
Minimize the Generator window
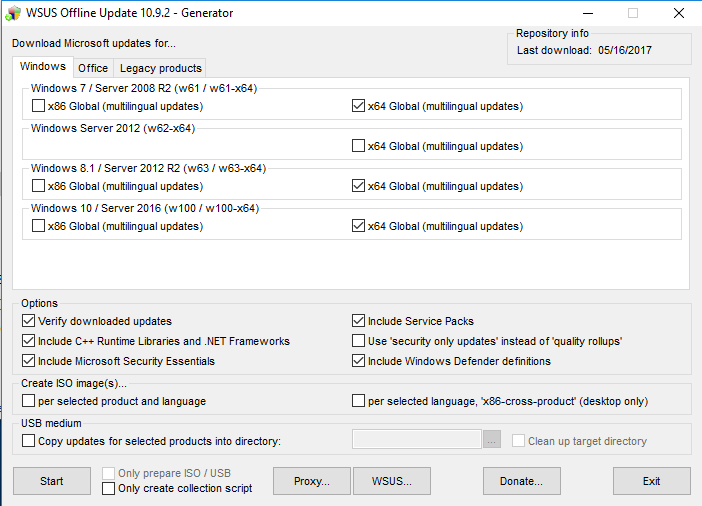click(x=588, y=13)
